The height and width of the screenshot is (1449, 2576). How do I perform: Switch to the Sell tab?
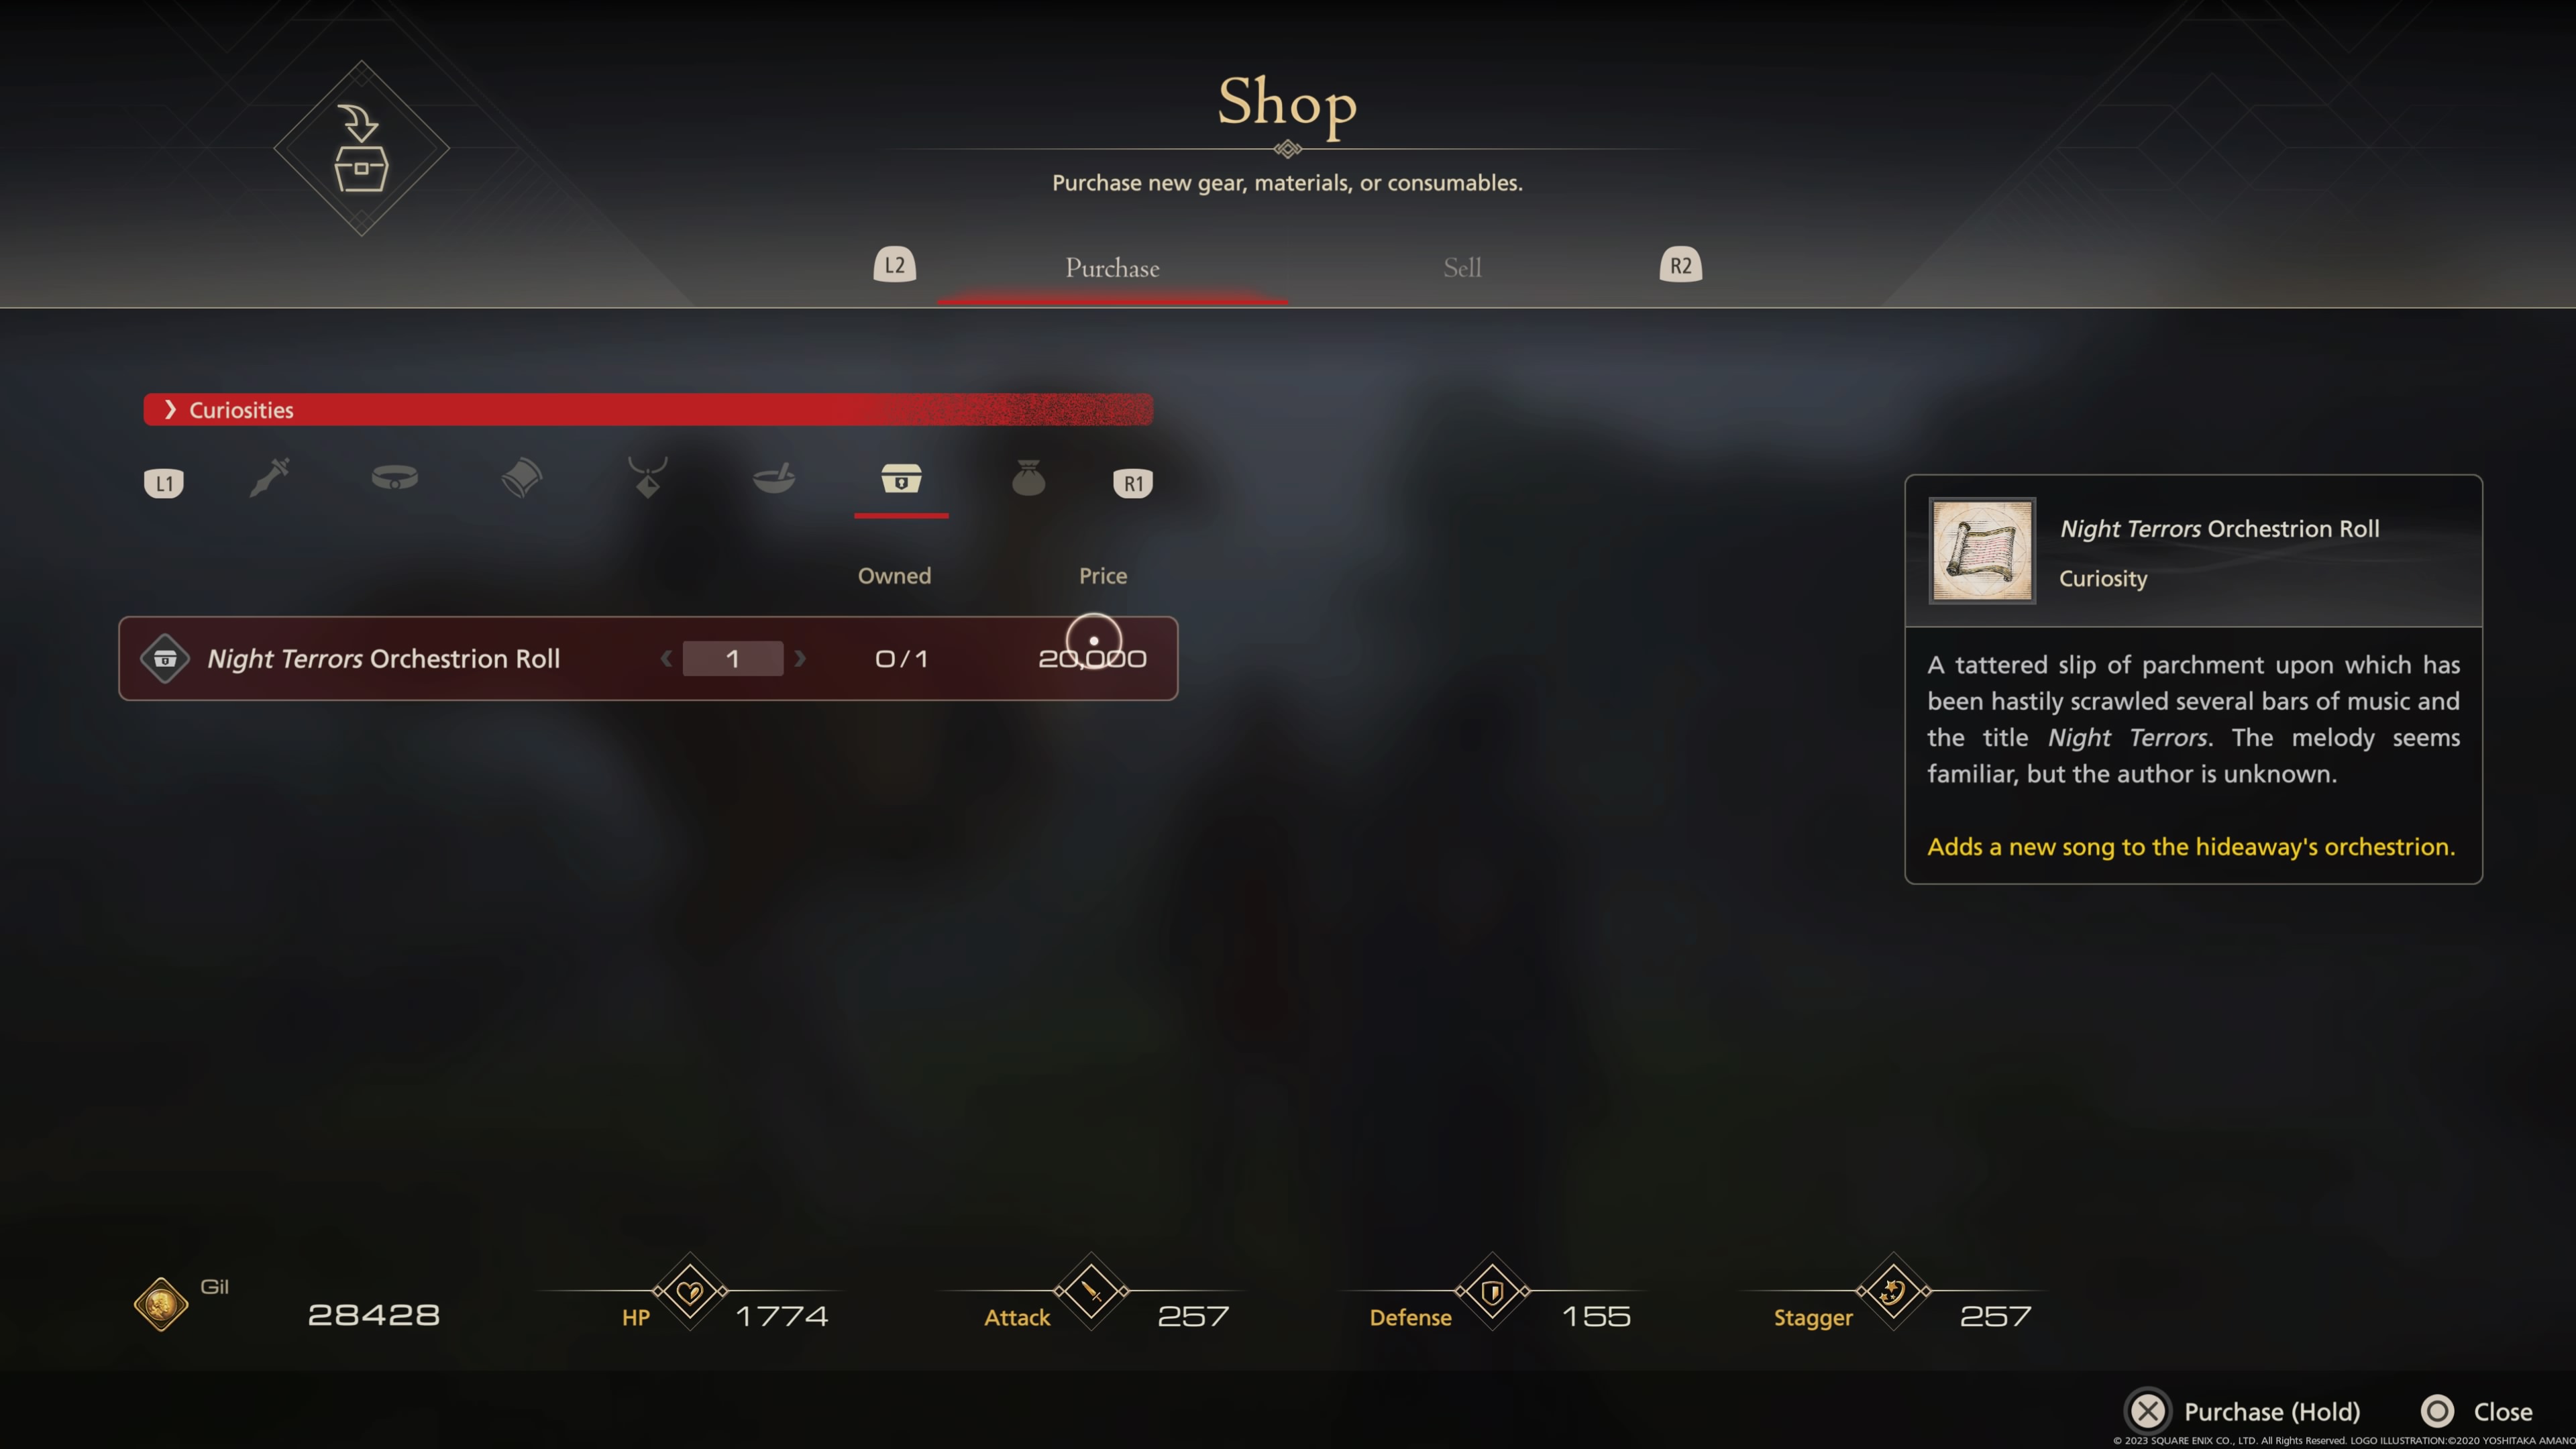[x=1462, y=268]
